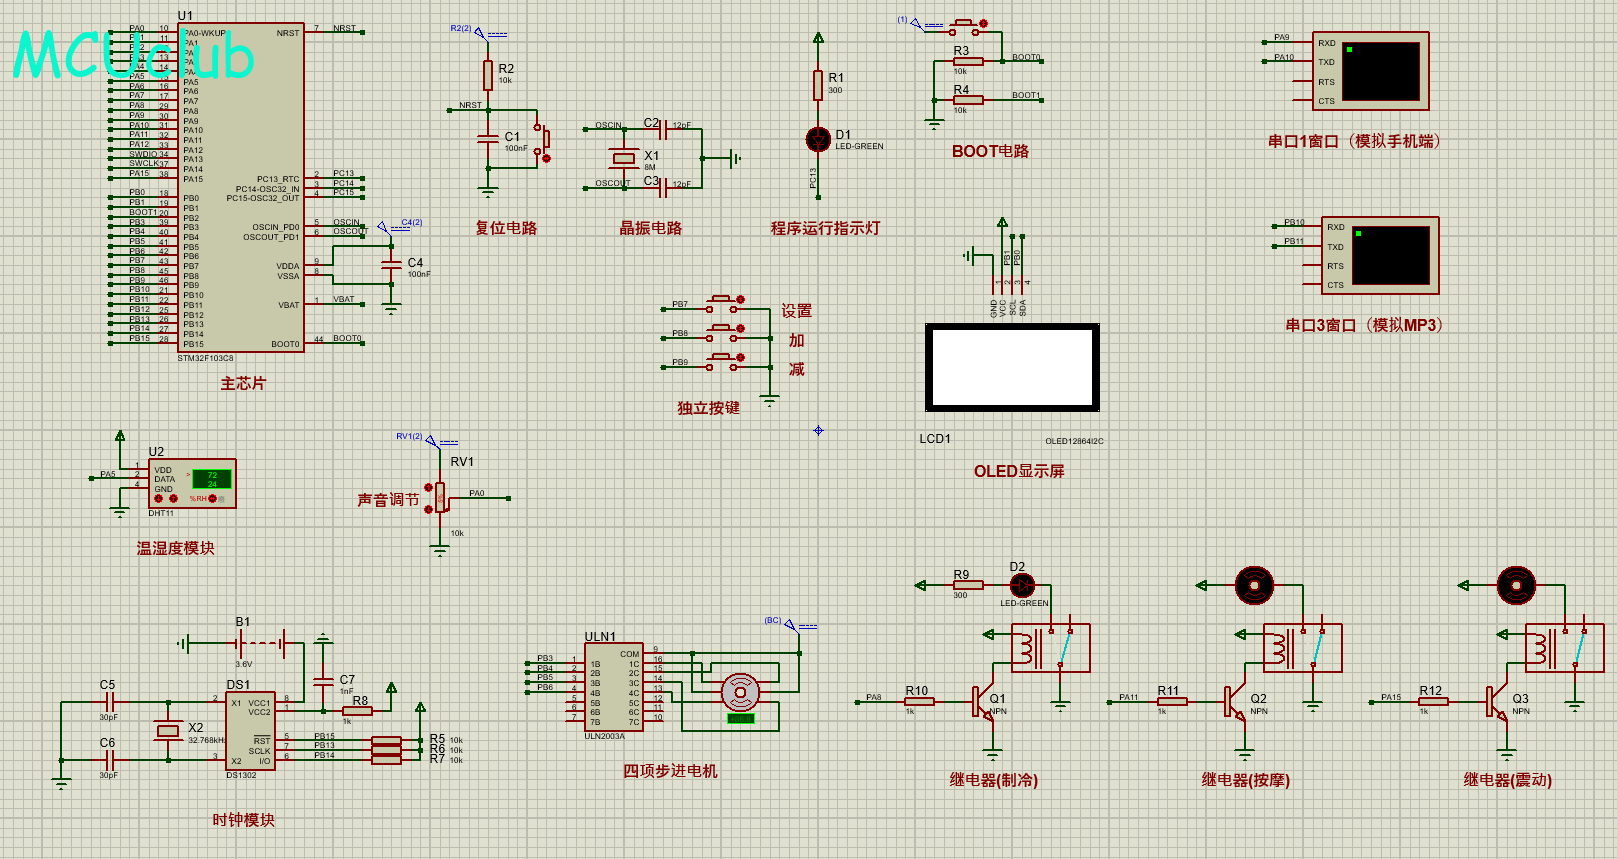Select the ULN2003A driver chip ULN1
Image resolution: width=1617 pixels, height=859 pixels.
click(614, 687)
